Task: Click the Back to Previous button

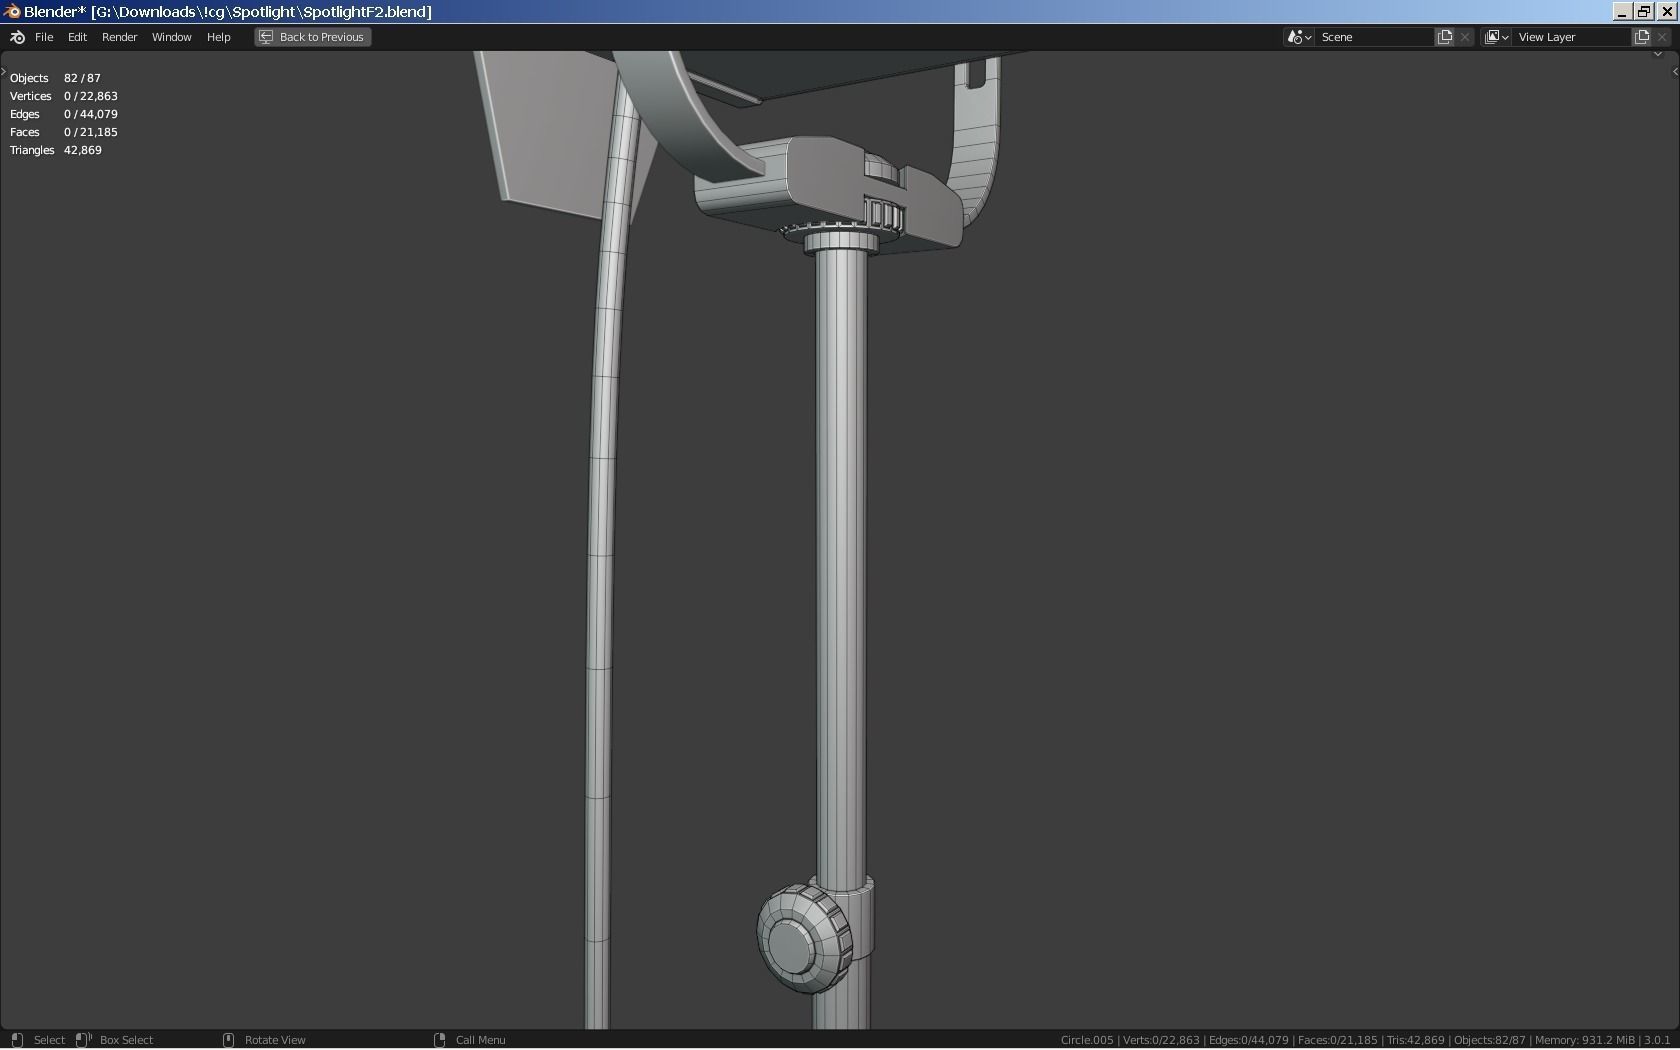Action: (x=312, y=37)
